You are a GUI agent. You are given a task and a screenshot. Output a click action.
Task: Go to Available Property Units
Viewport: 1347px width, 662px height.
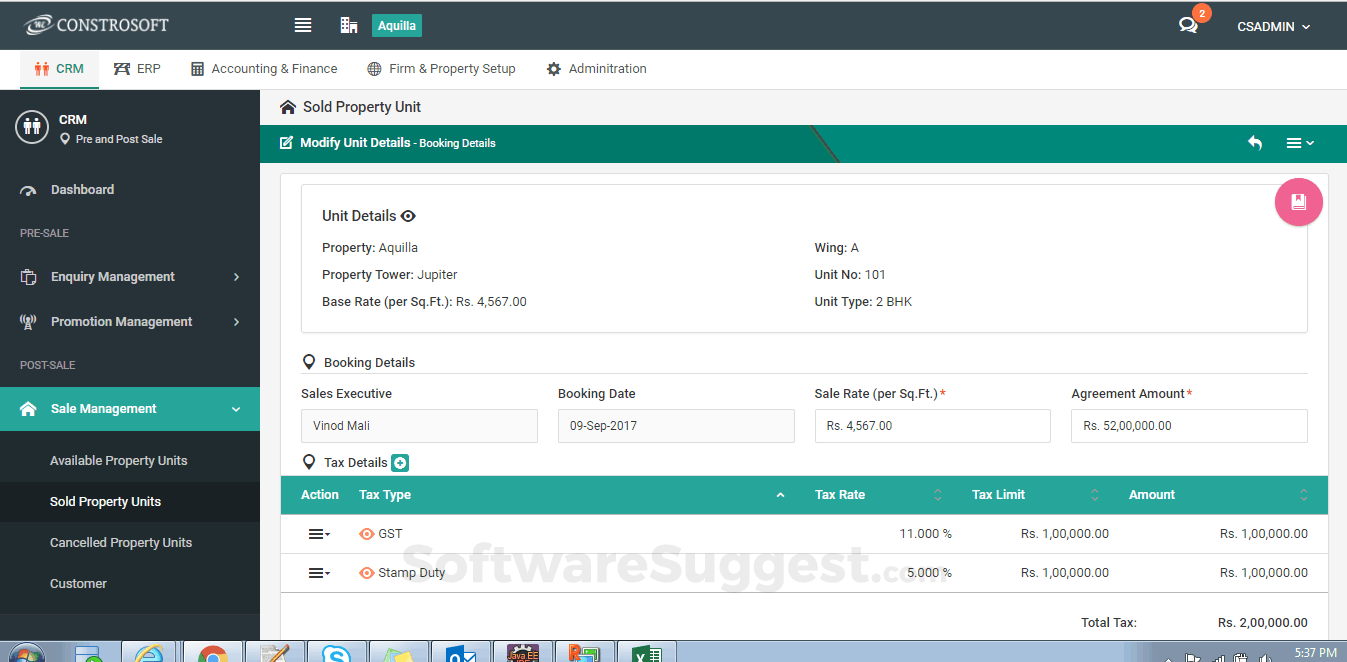tap(118, 460)
